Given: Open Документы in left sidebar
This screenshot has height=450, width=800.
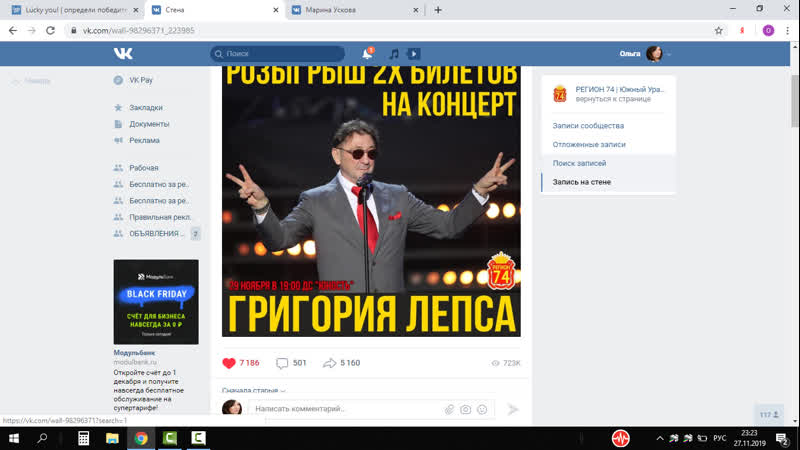Looking at the screenshot, I should point(149,124).
